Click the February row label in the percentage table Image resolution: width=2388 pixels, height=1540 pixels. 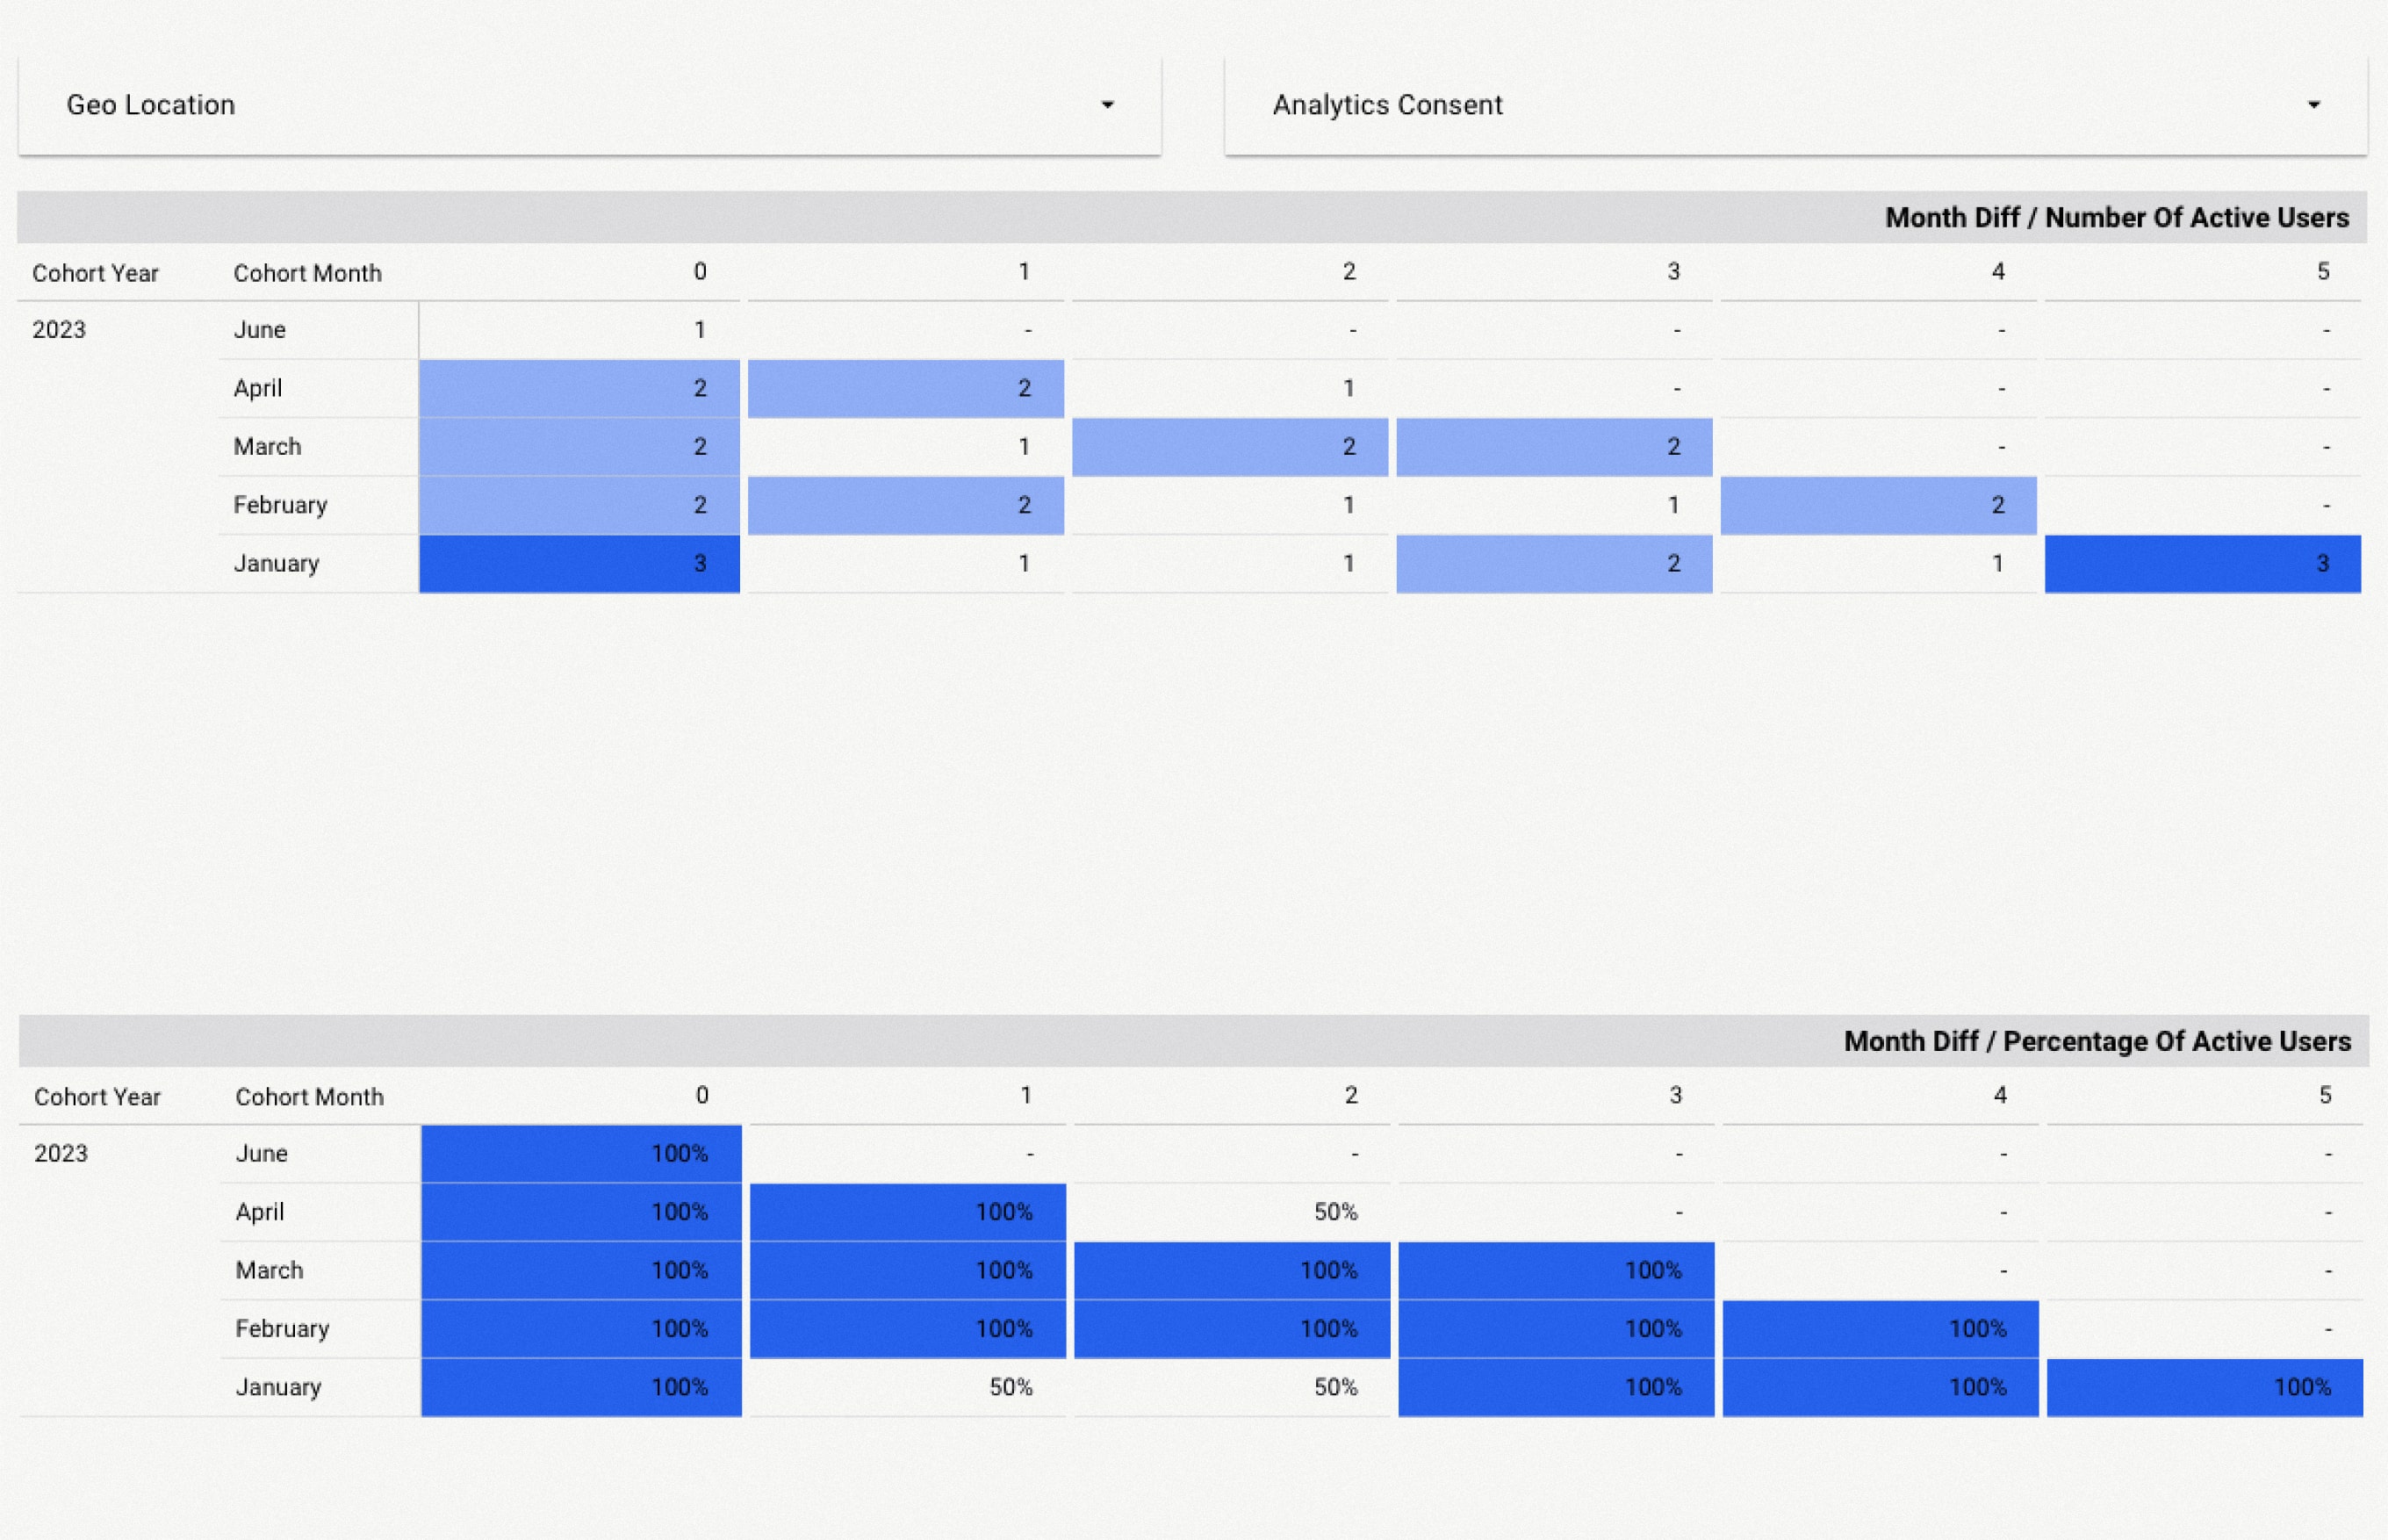[x=282, y=1329]
